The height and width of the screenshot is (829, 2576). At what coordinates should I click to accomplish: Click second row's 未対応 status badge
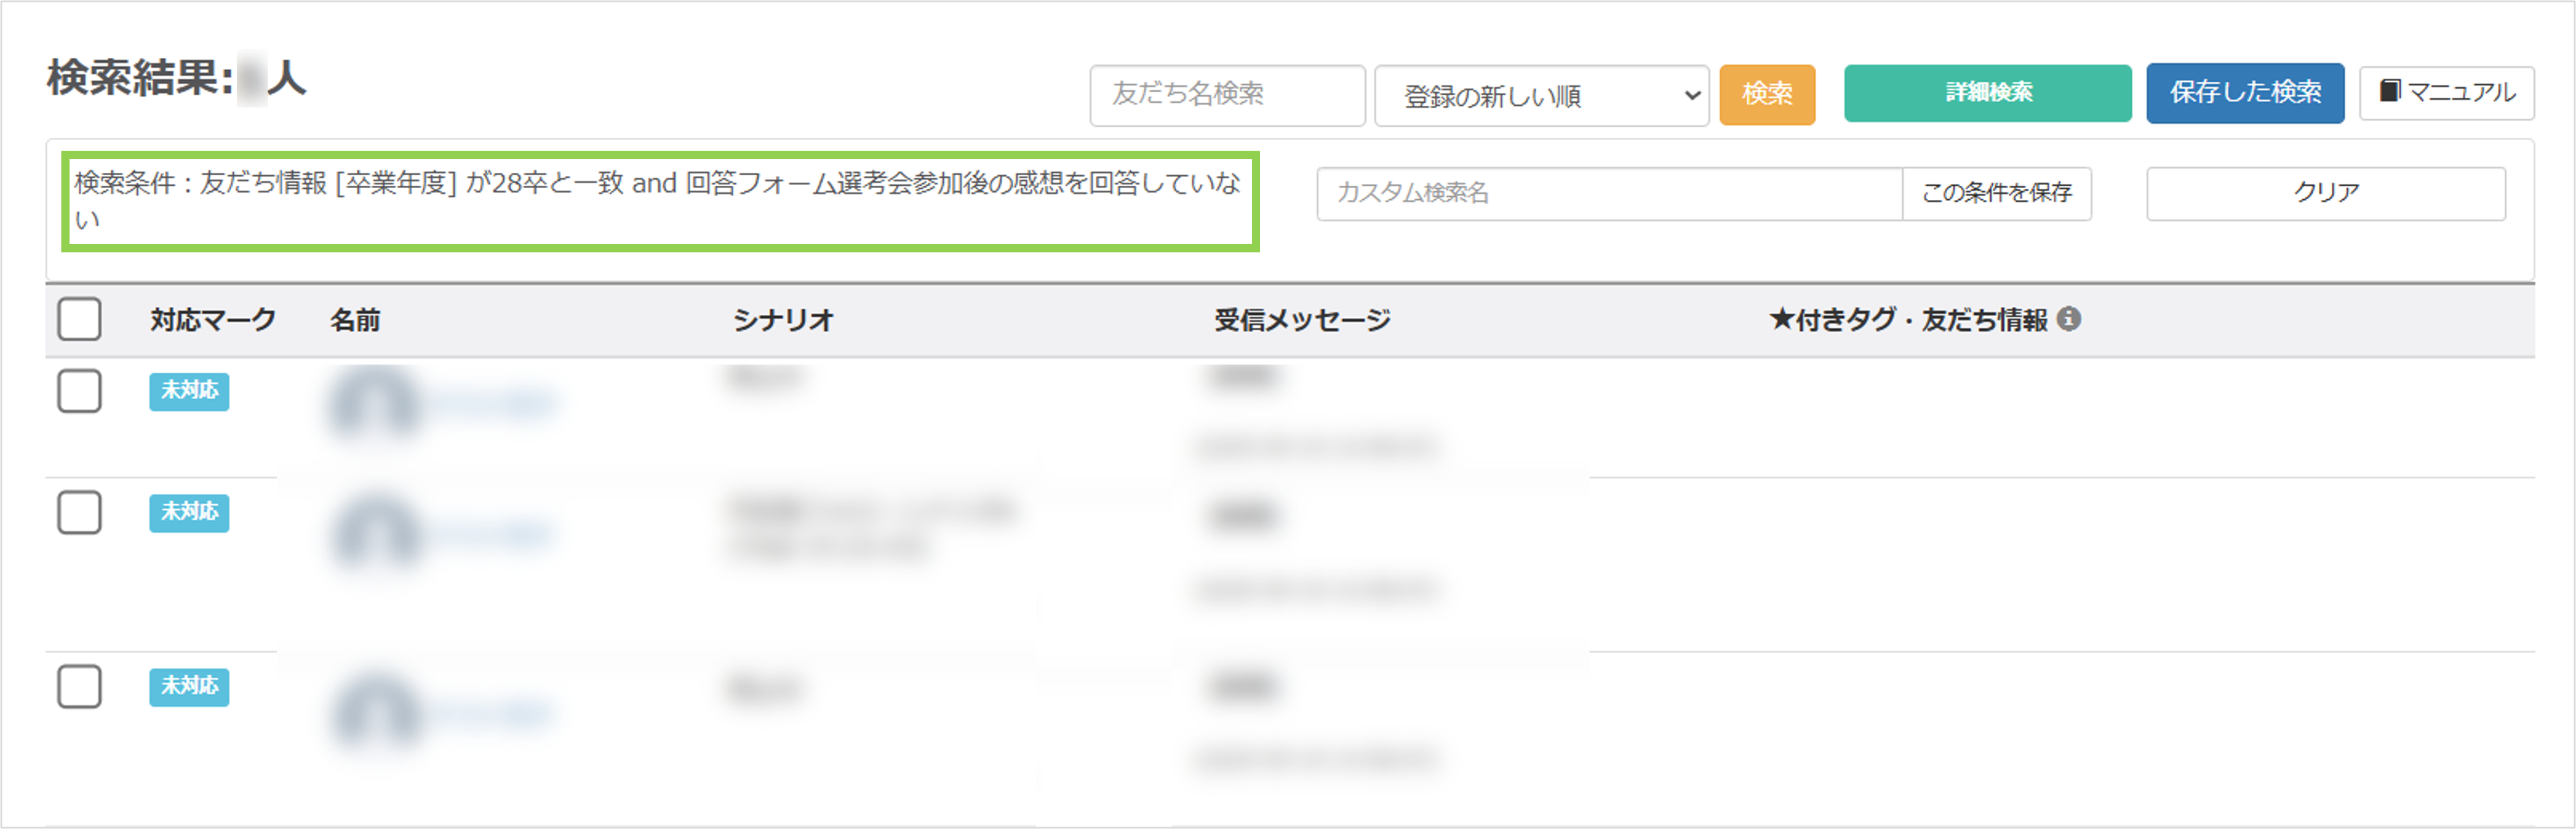click(x=189, y=512)
